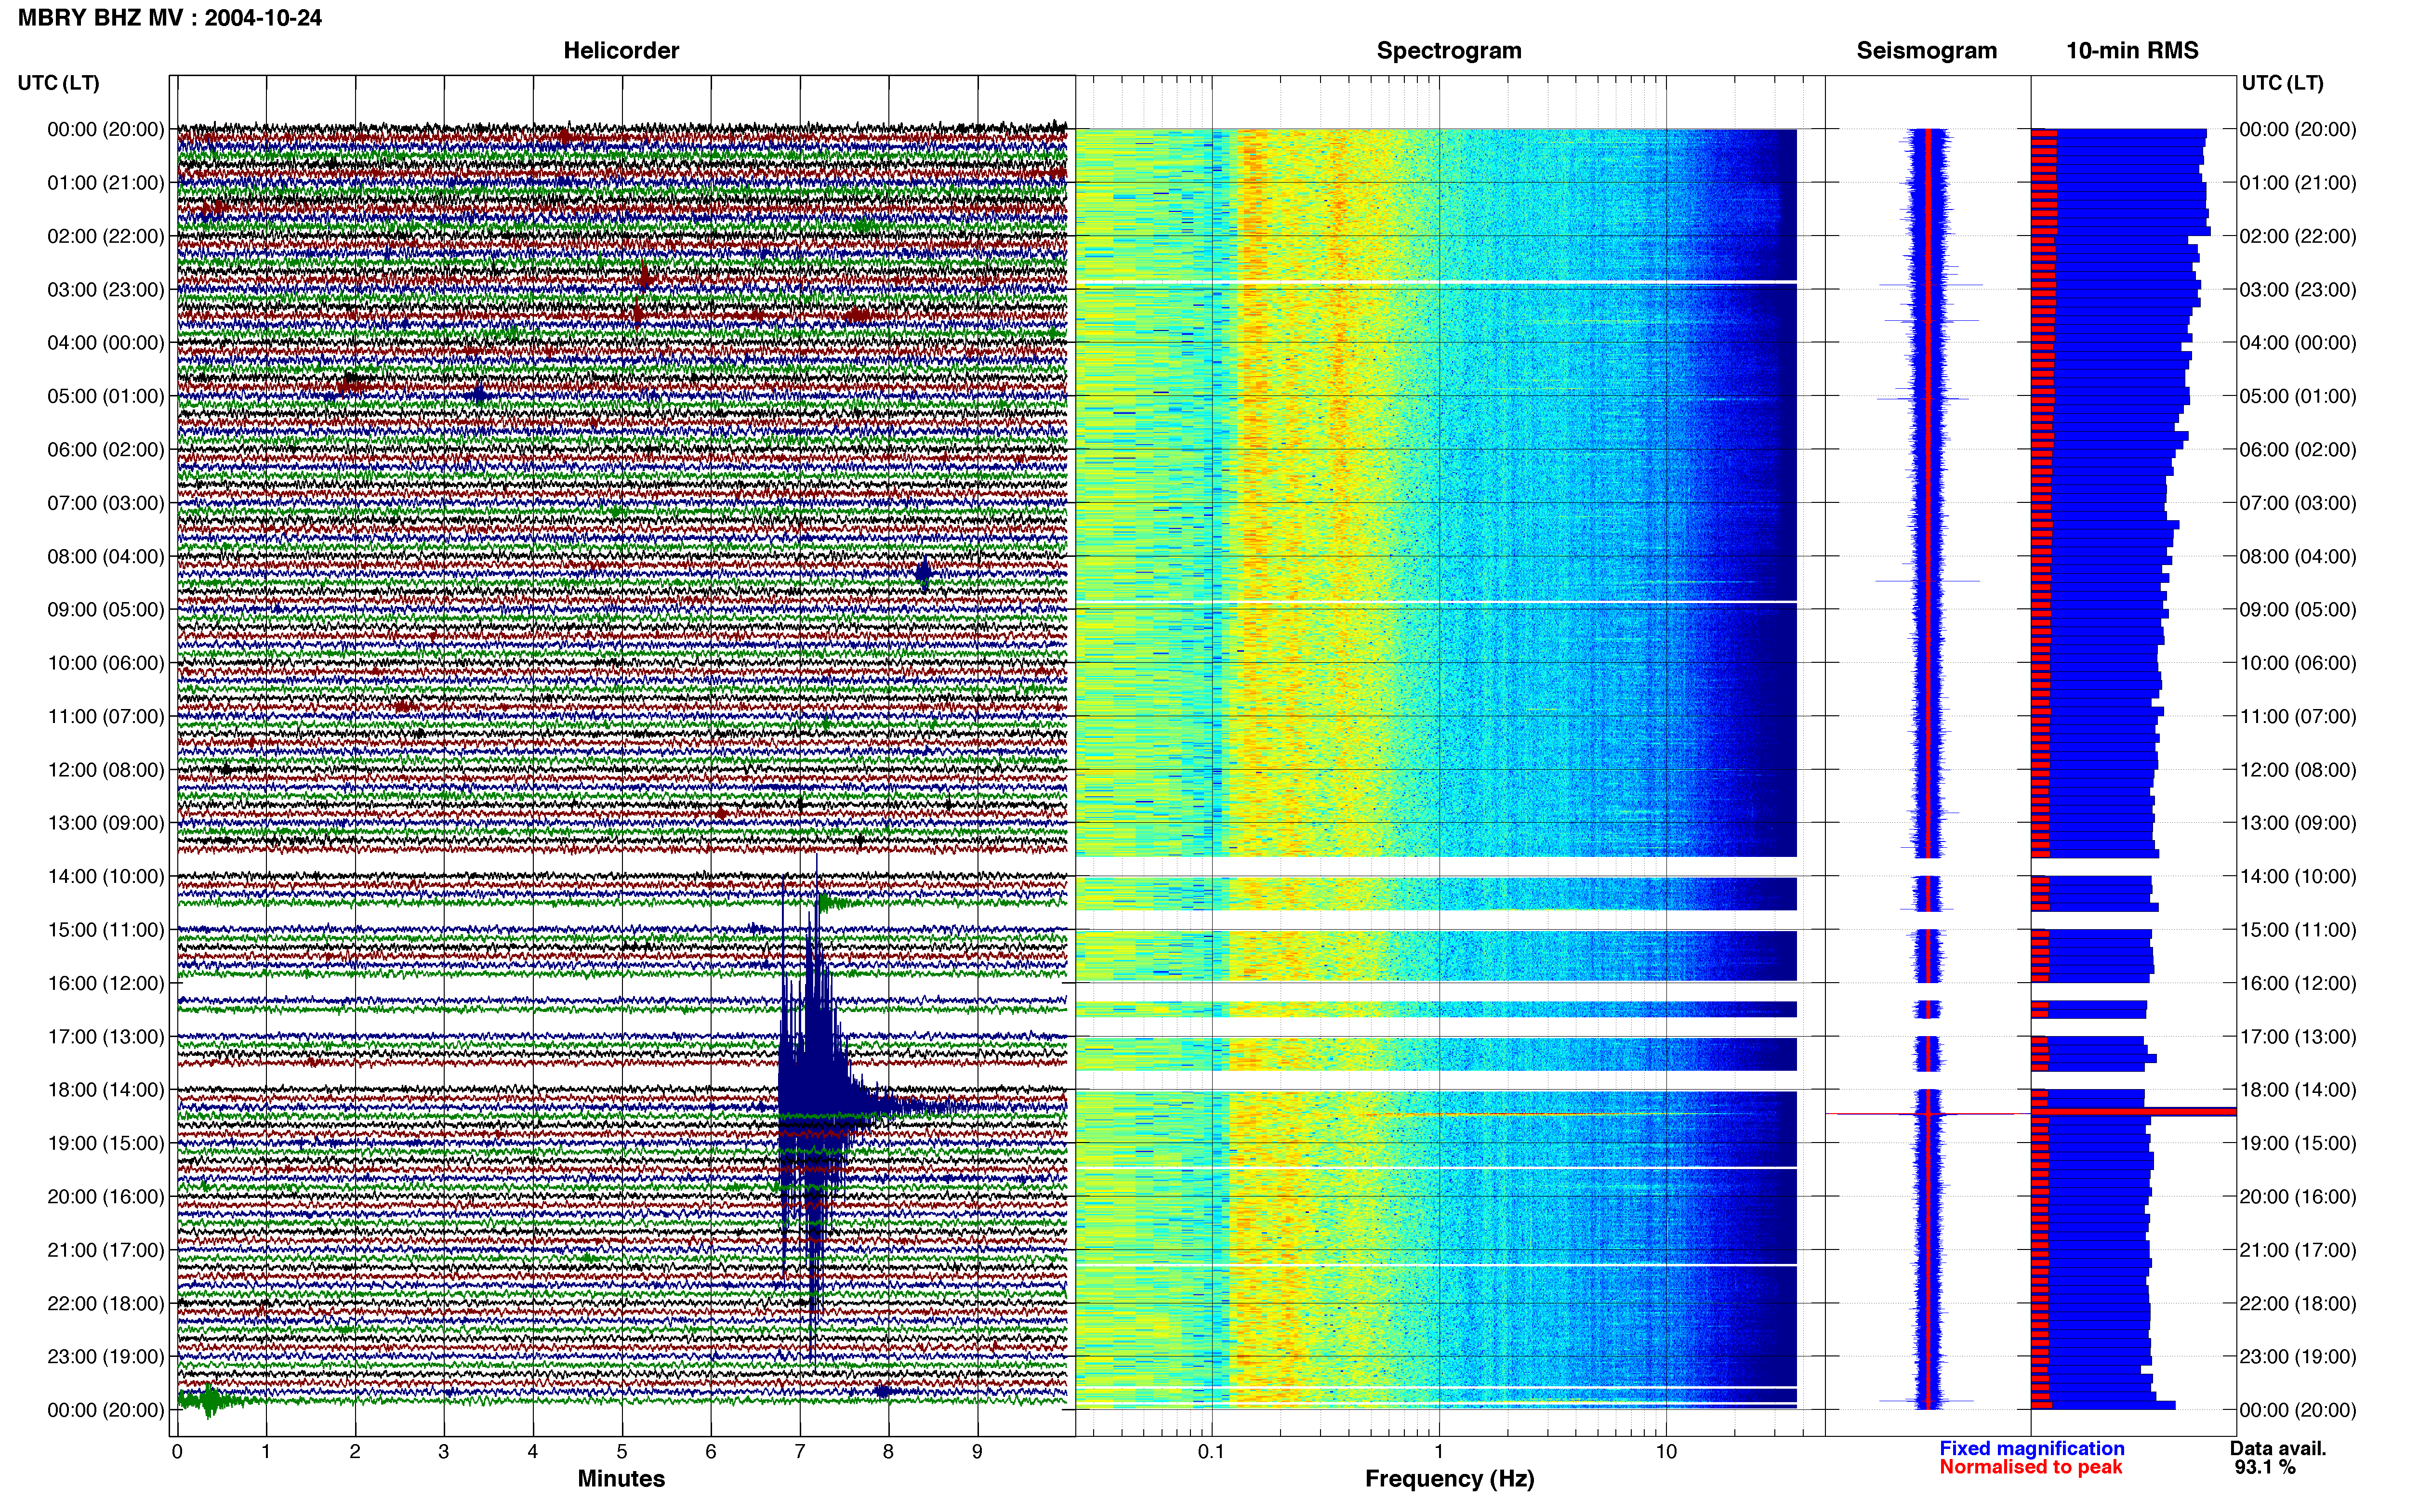Click the '18:00 (14:00)' label left of Helicorder
The image size is (2418, 1512).
point(106,1090)
